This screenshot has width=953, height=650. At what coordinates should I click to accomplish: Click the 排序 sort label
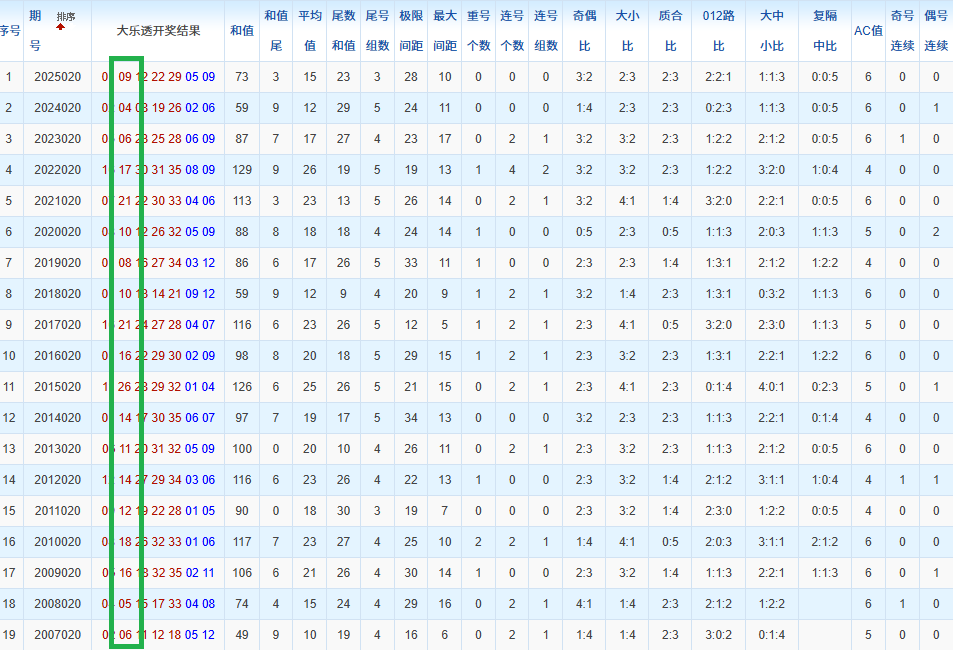click(66, 16)
